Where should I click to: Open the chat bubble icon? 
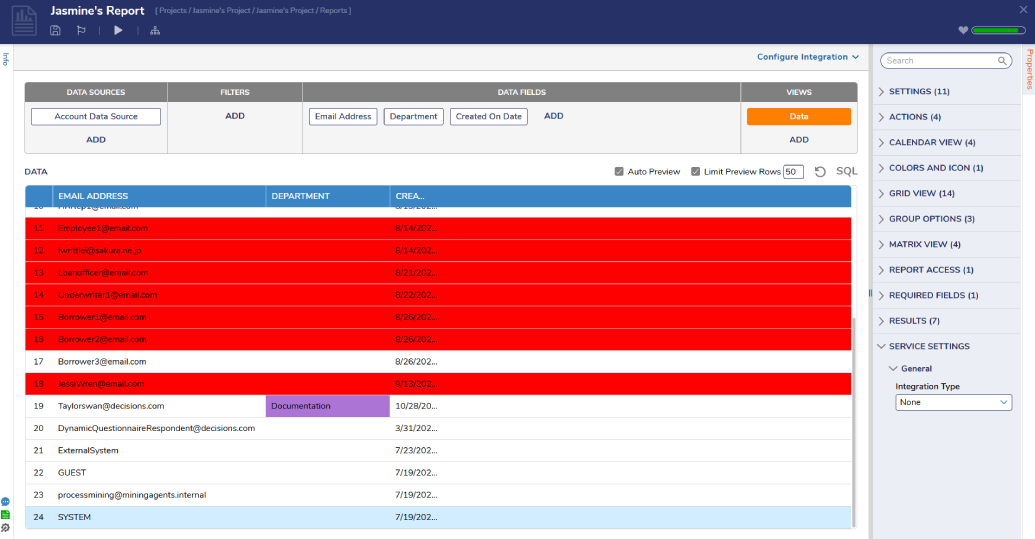coord(5,501)
